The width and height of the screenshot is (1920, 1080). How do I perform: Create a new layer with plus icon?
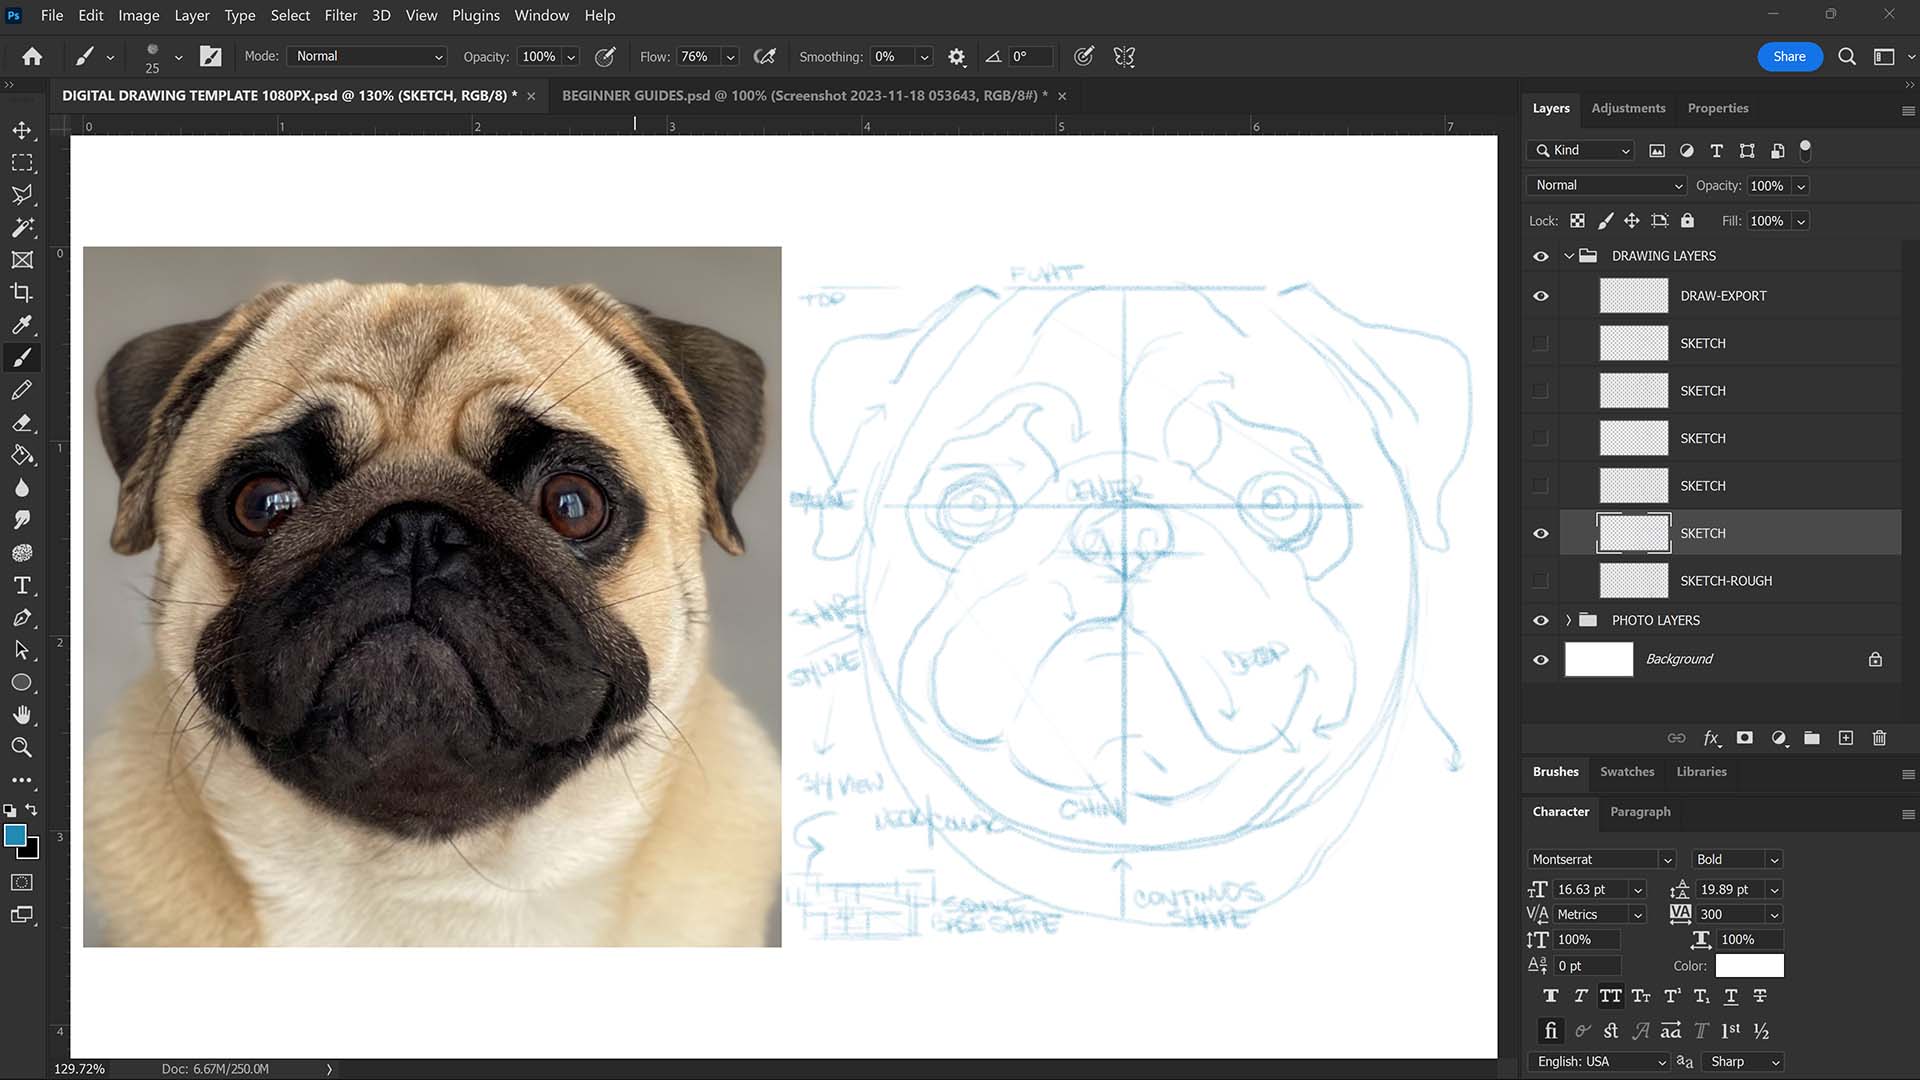(x=1846, y=738)
